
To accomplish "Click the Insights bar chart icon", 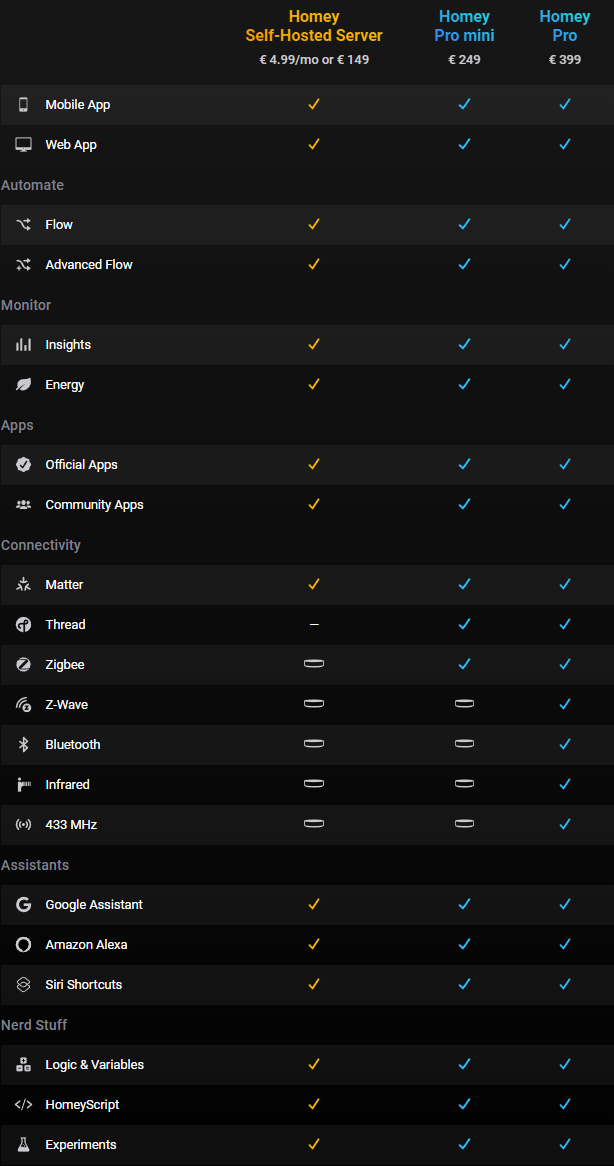I will (x=23, y=345).
